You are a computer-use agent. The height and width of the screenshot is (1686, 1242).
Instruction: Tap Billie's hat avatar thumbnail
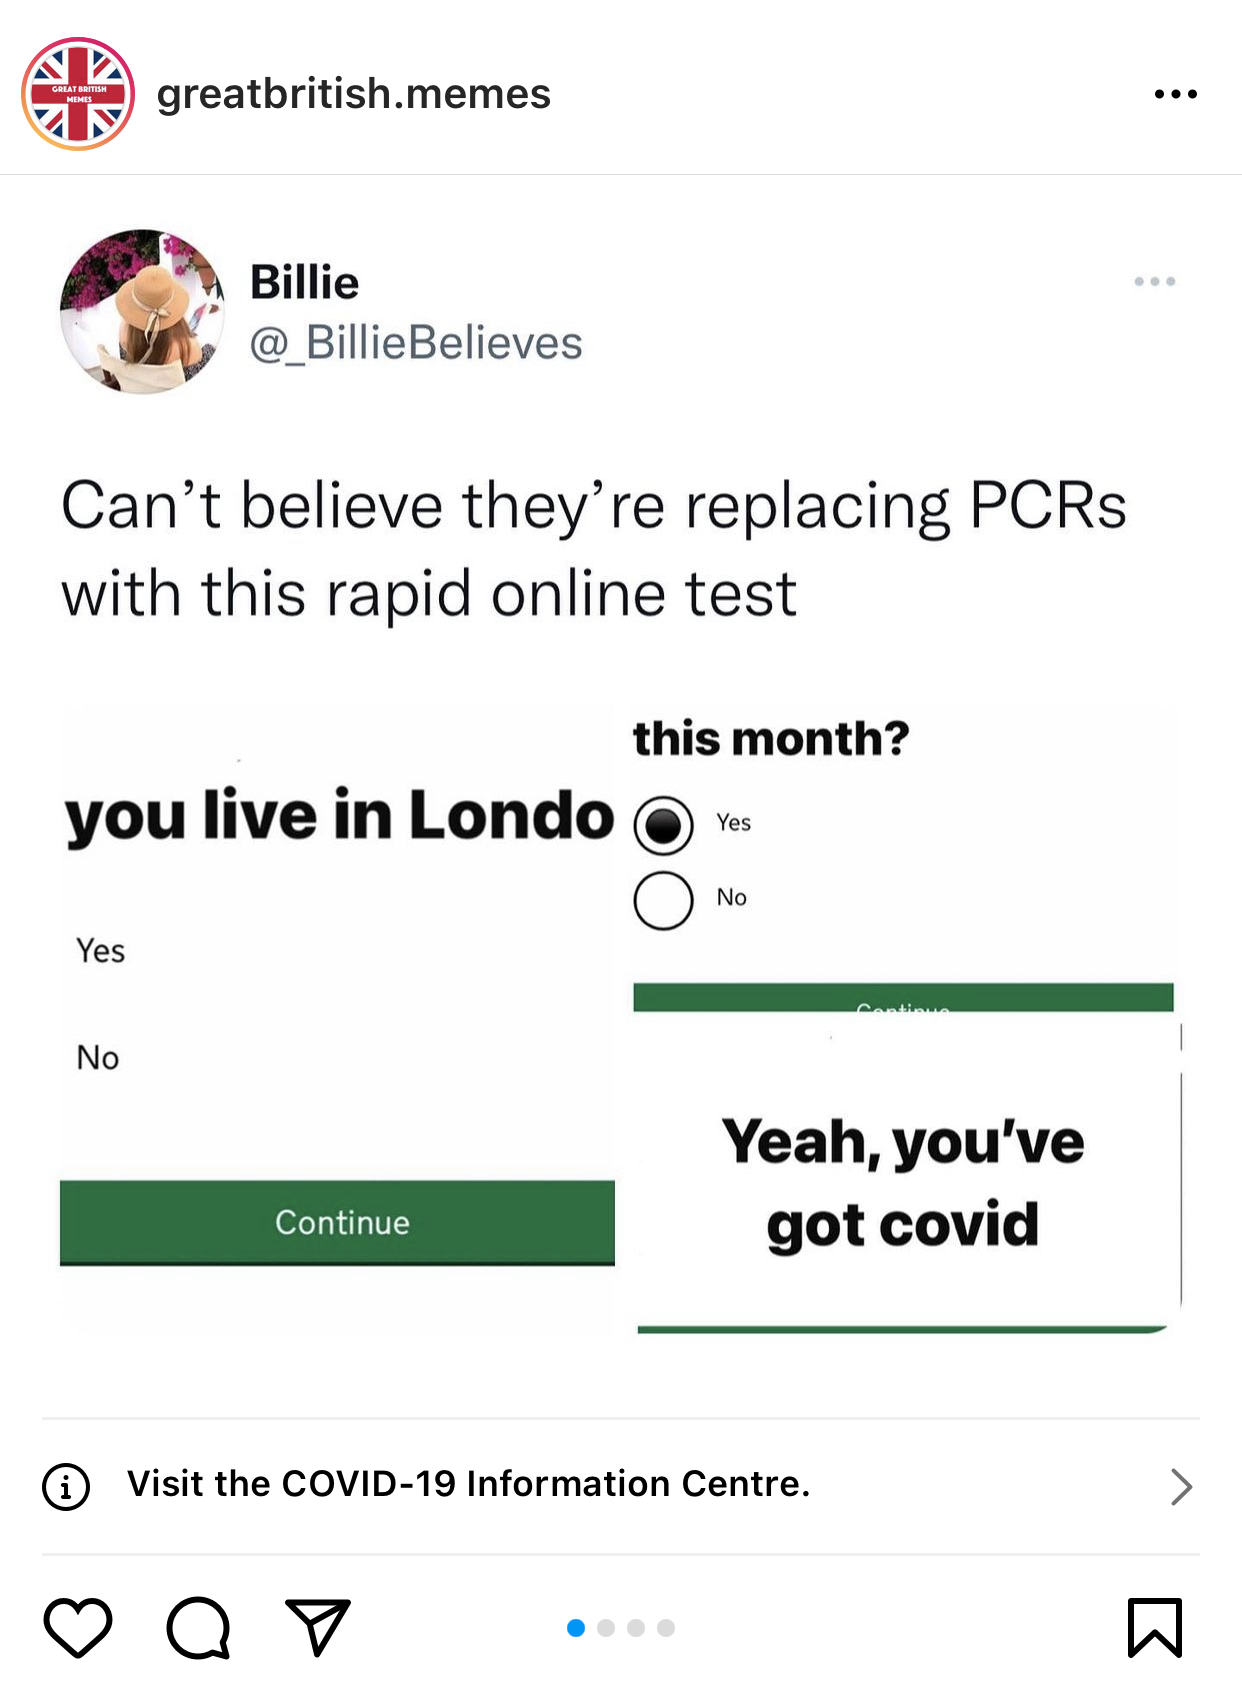coord(143,312)
